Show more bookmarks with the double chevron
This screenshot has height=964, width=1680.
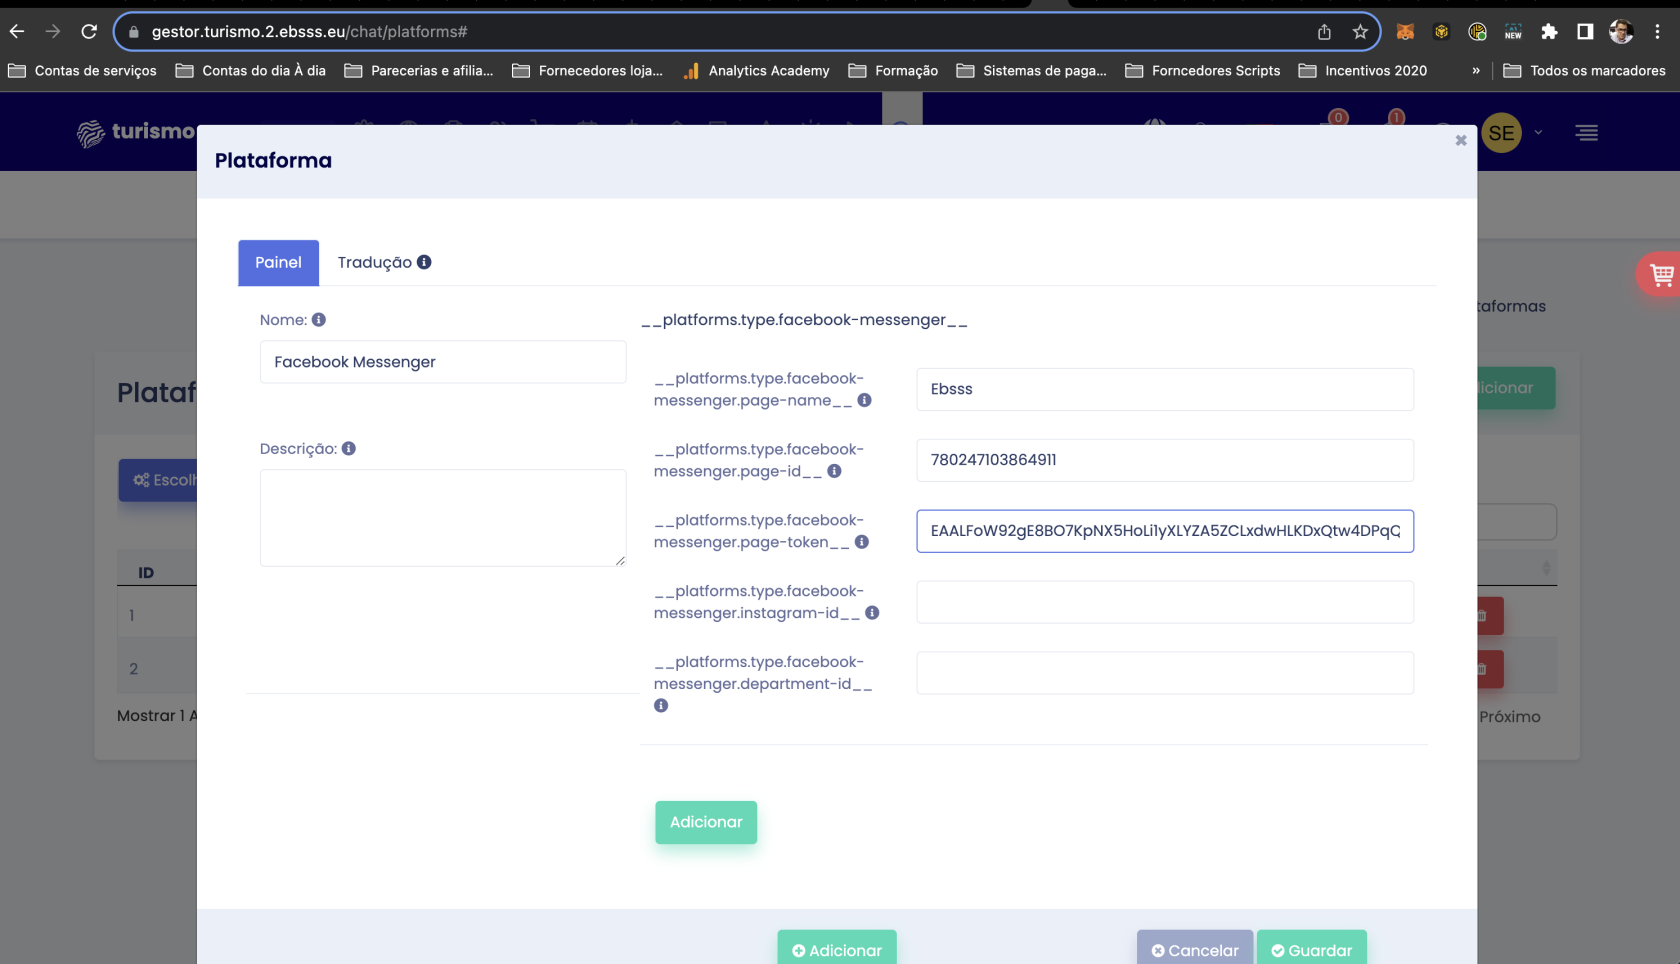click(1476, 71)
